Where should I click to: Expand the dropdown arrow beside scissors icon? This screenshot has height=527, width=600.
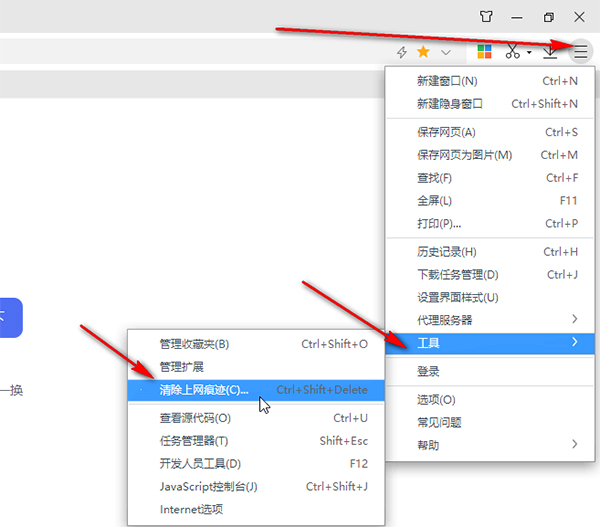(529, 52)
